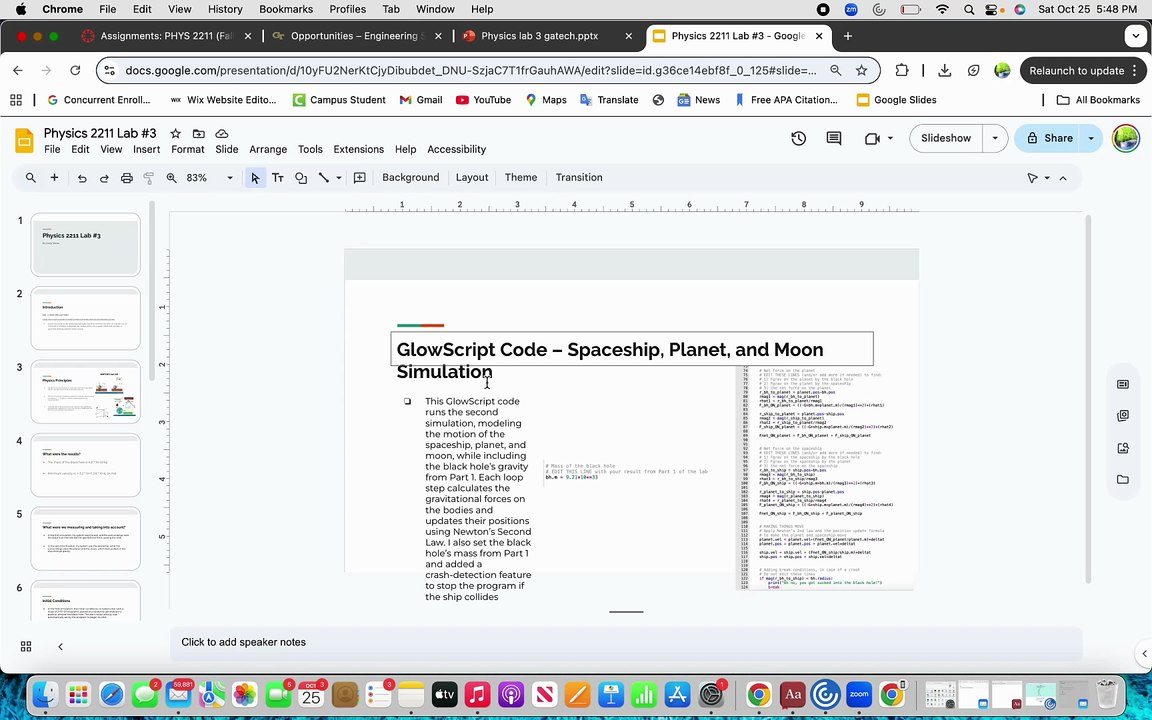The width and height of the screenshot is (1152, 720).
Task: Click the filmstrip scrollbar
Action: tap(152, 291)
